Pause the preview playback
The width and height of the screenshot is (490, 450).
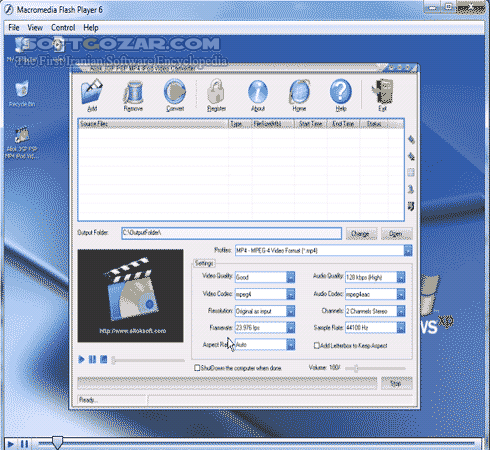(x=92, y=359)
